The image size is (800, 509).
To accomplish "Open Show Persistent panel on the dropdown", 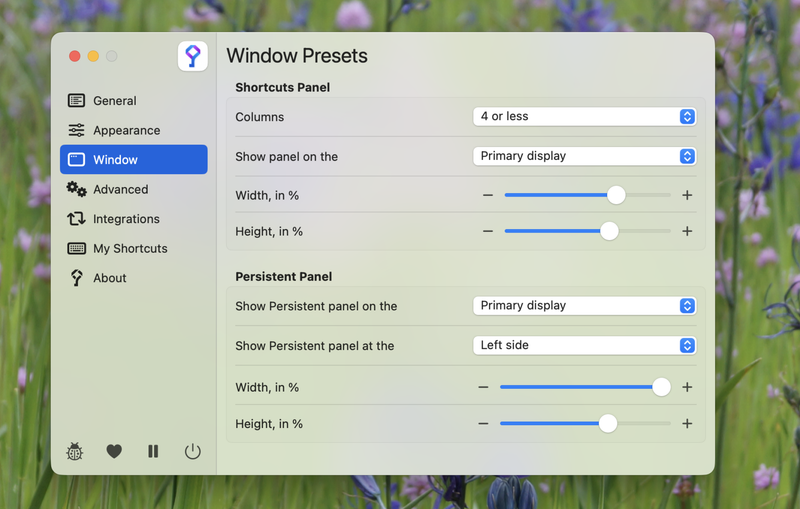I will coord(584,306).
